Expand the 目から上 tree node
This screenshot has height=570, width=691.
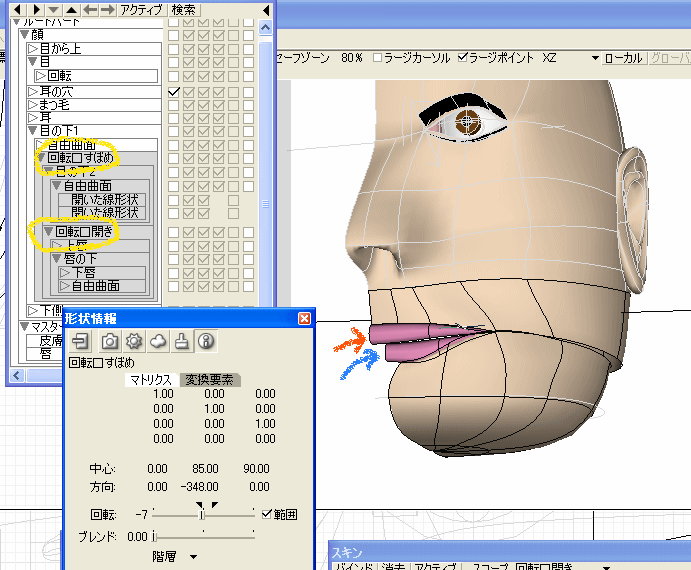click(33, 47)
